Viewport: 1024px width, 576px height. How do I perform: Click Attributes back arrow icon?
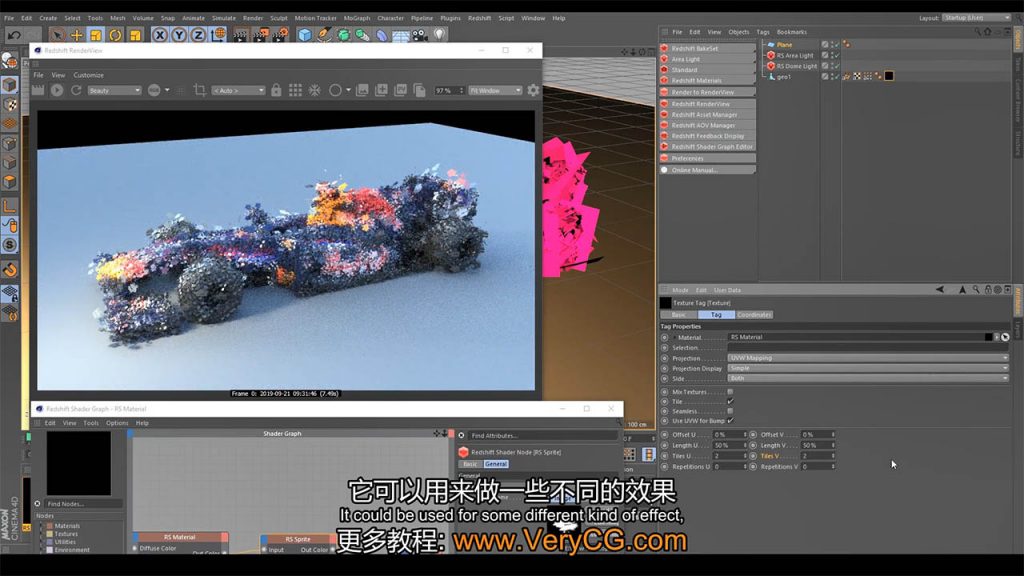tap(940, 289)
